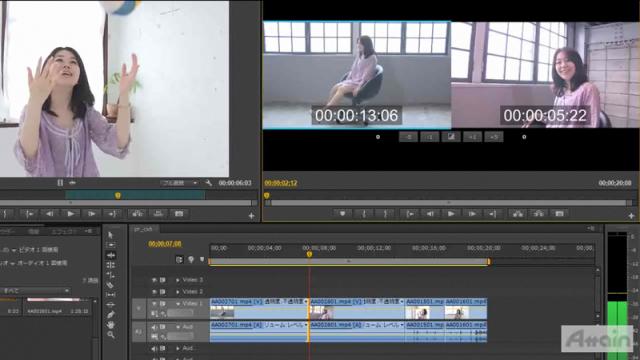This screenshot has height=360, width=640.
Task: Click the Program monitor zoom scroll bar
Action: click(x=449, y=203)
